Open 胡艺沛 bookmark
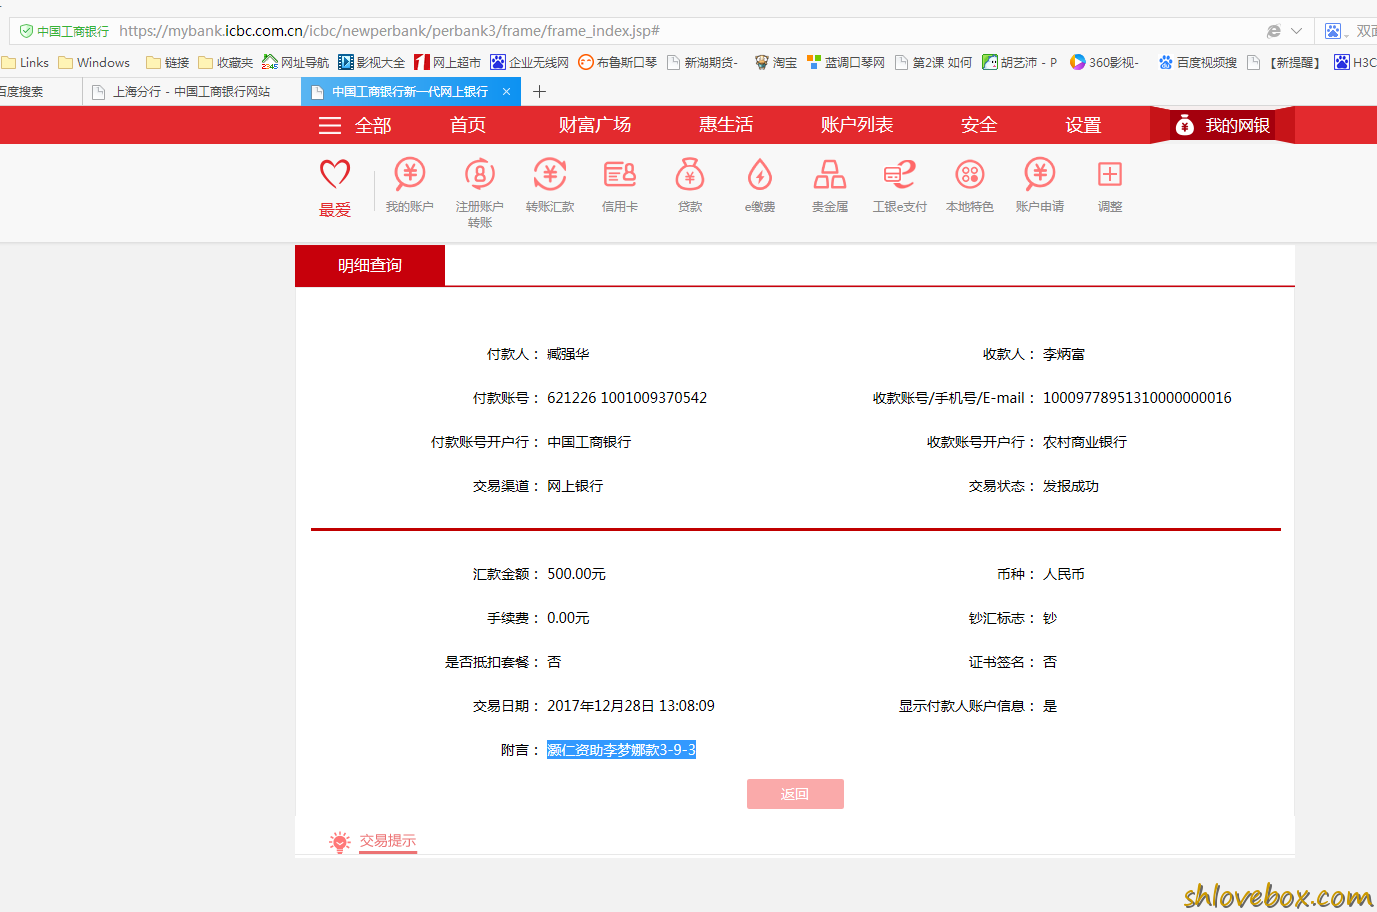Screen dimensions: 1377x912 1020,62
